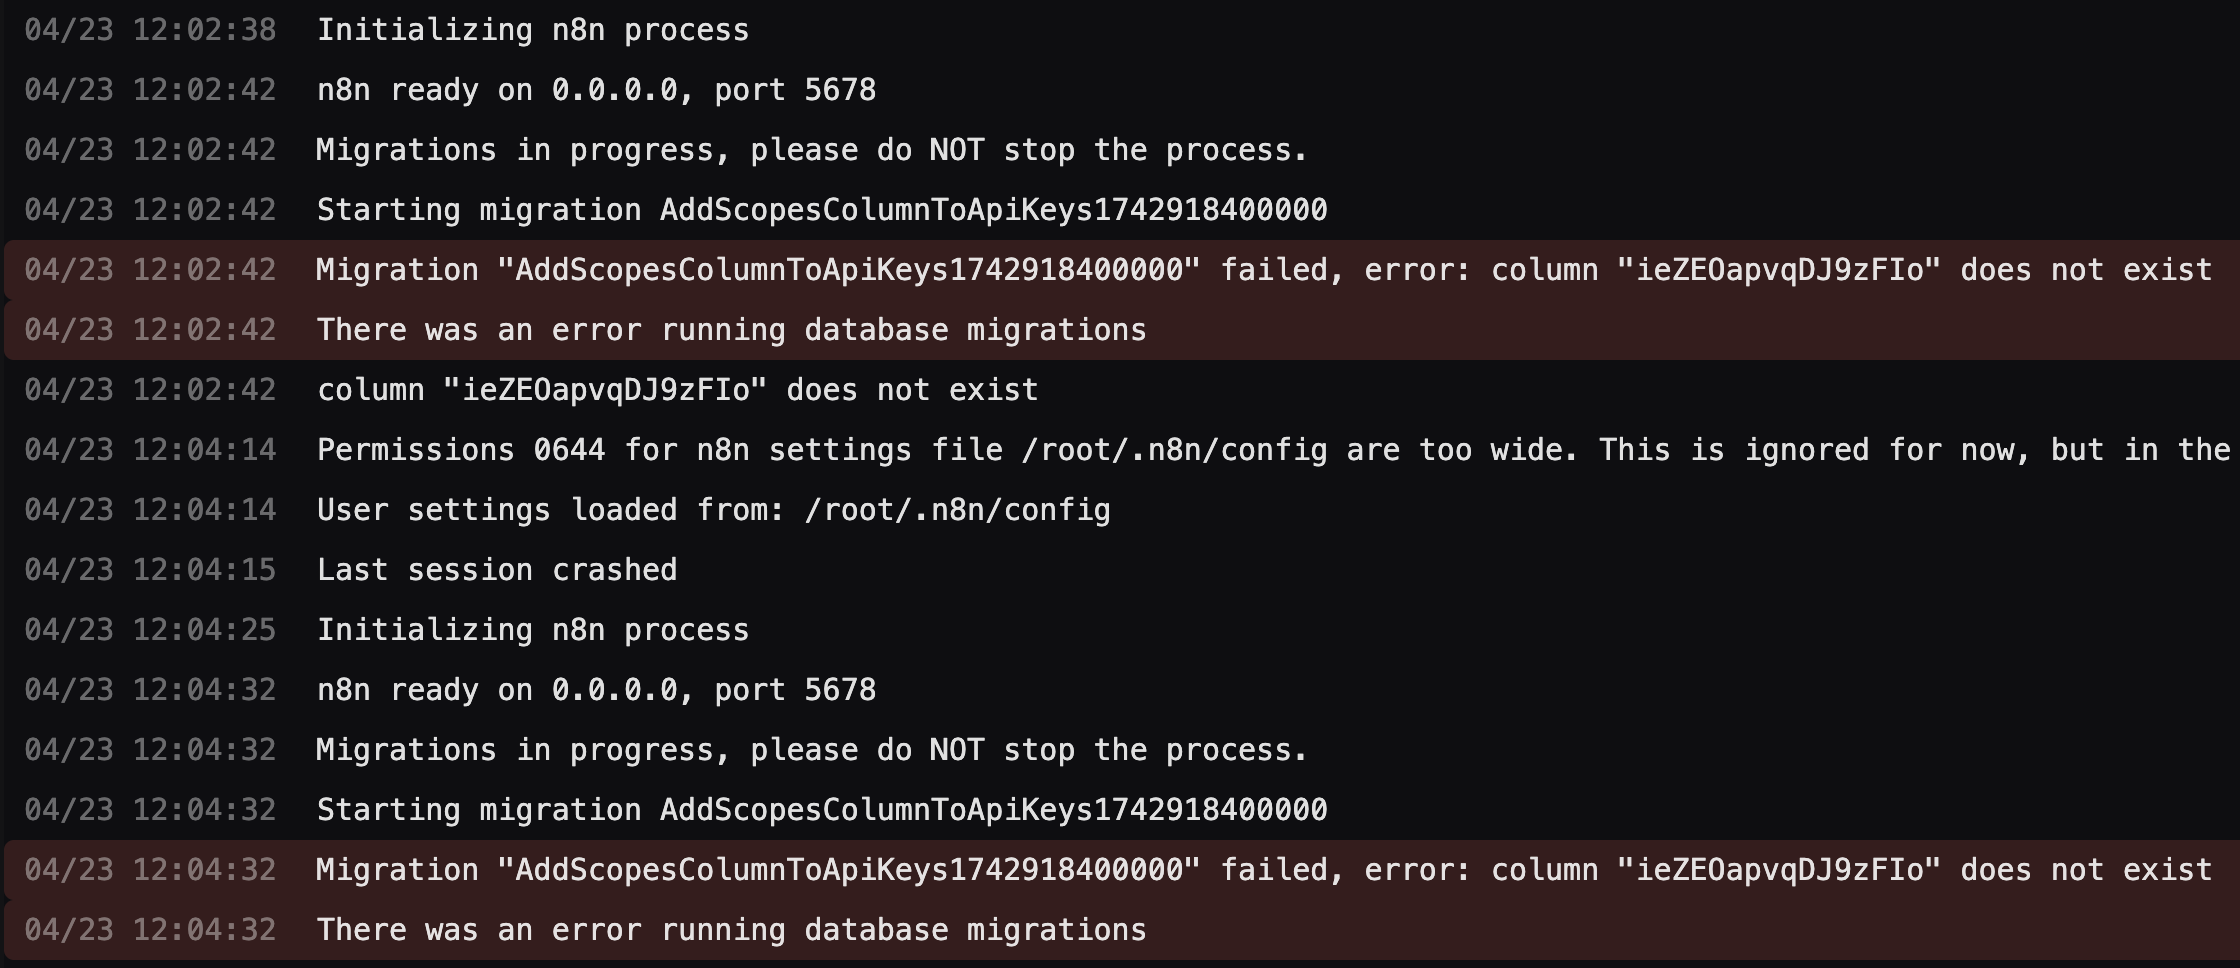Select the first "Migrations in progress" log entry
The image size is (2240, 968).
click(x=1120, y=150)
